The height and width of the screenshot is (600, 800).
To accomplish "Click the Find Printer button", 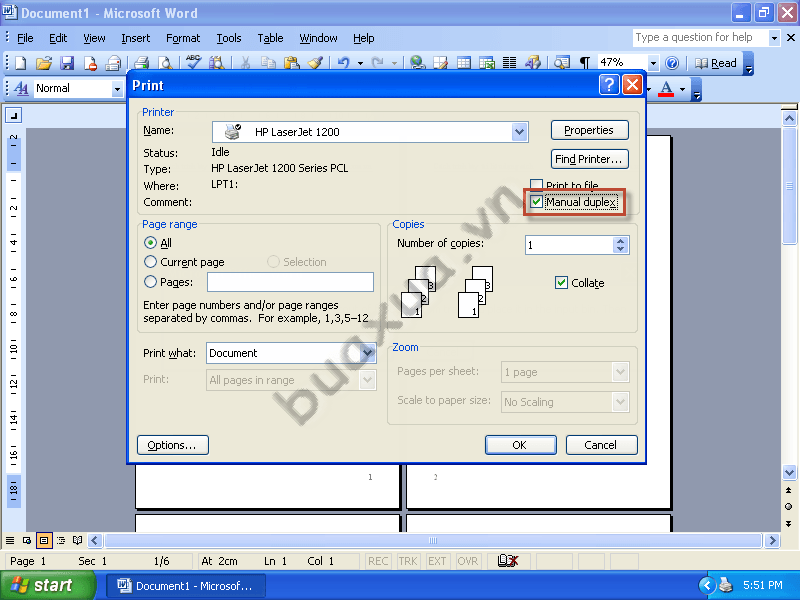I will [x=589, y=159].
